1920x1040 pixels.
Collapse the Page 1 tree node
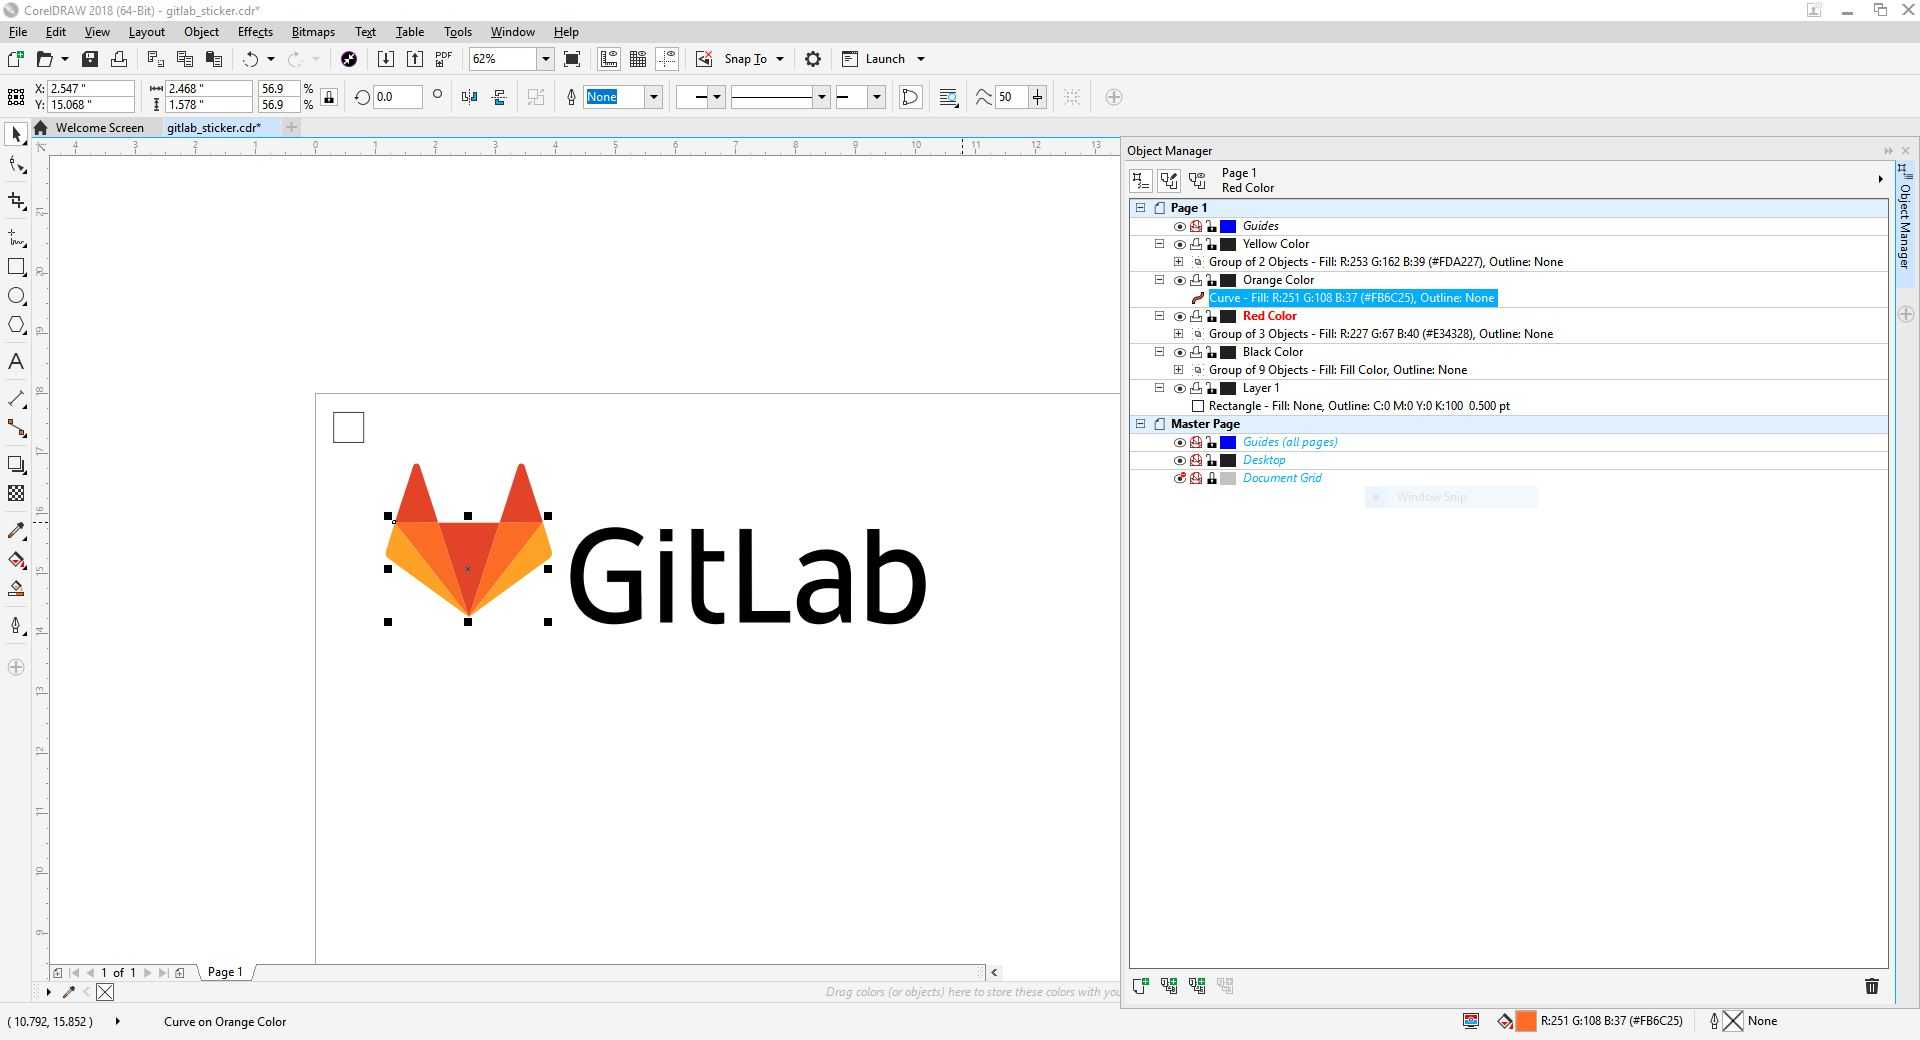(1140, 208)
